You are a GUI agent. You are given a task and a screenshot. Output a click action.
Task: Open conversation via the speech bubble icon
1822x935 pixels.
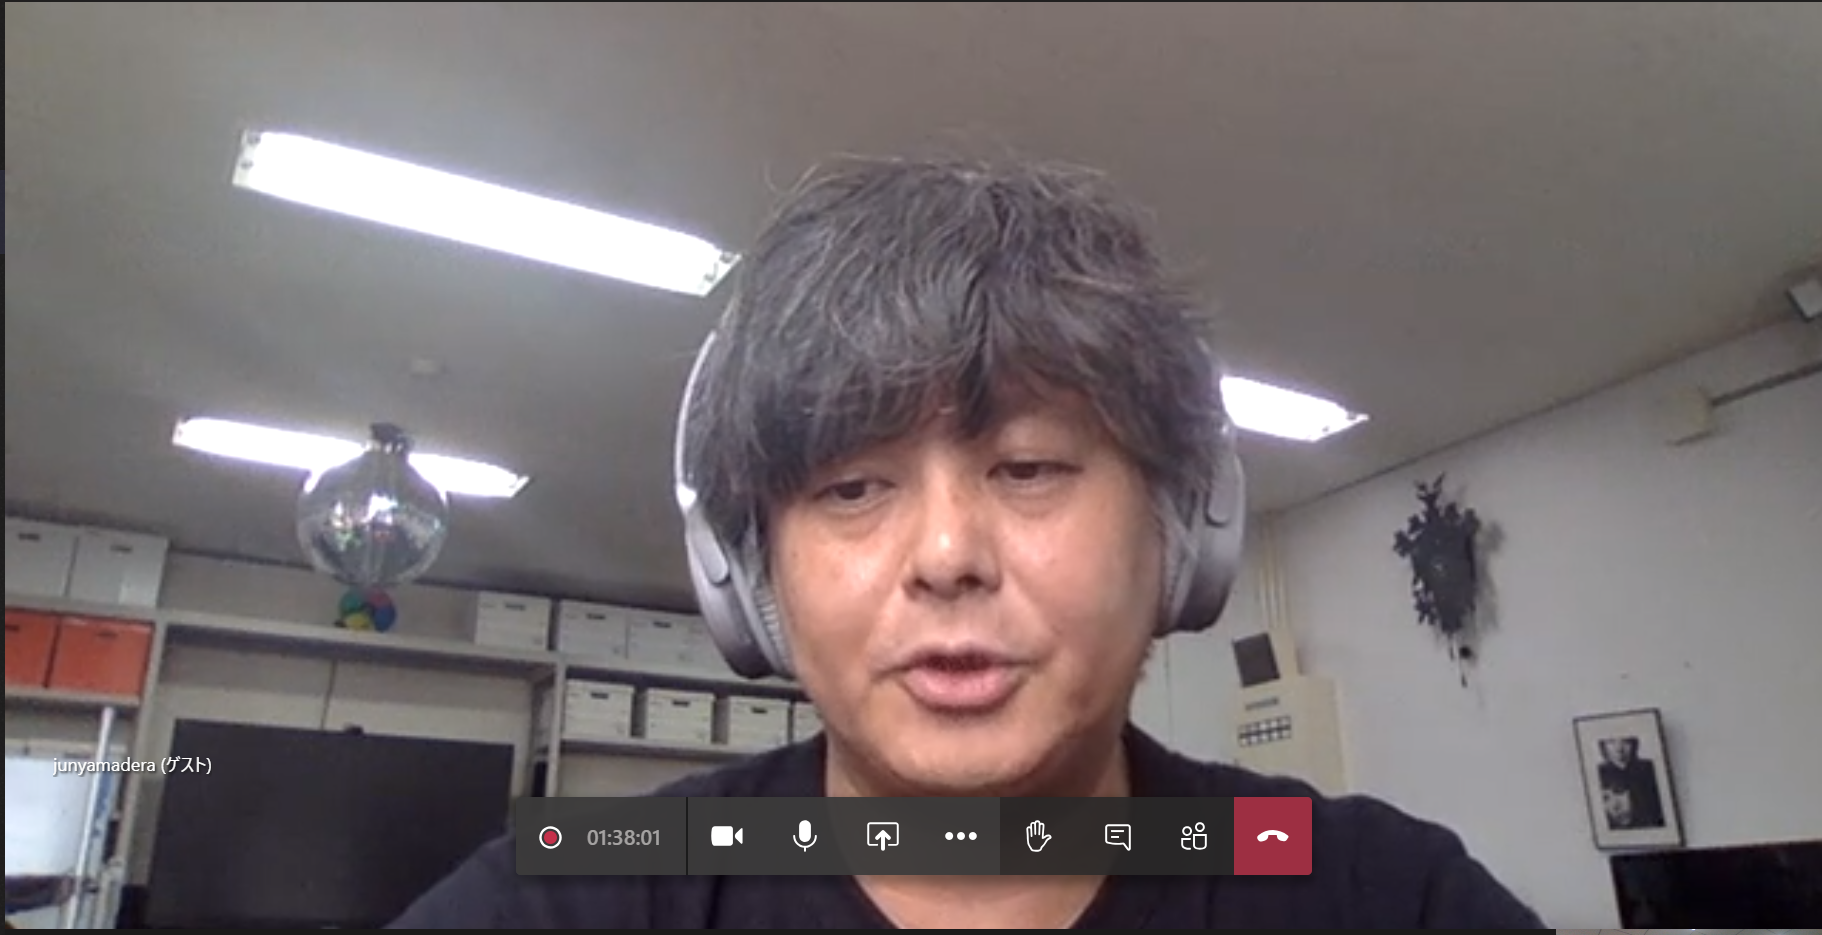[x=1117, y=836]
